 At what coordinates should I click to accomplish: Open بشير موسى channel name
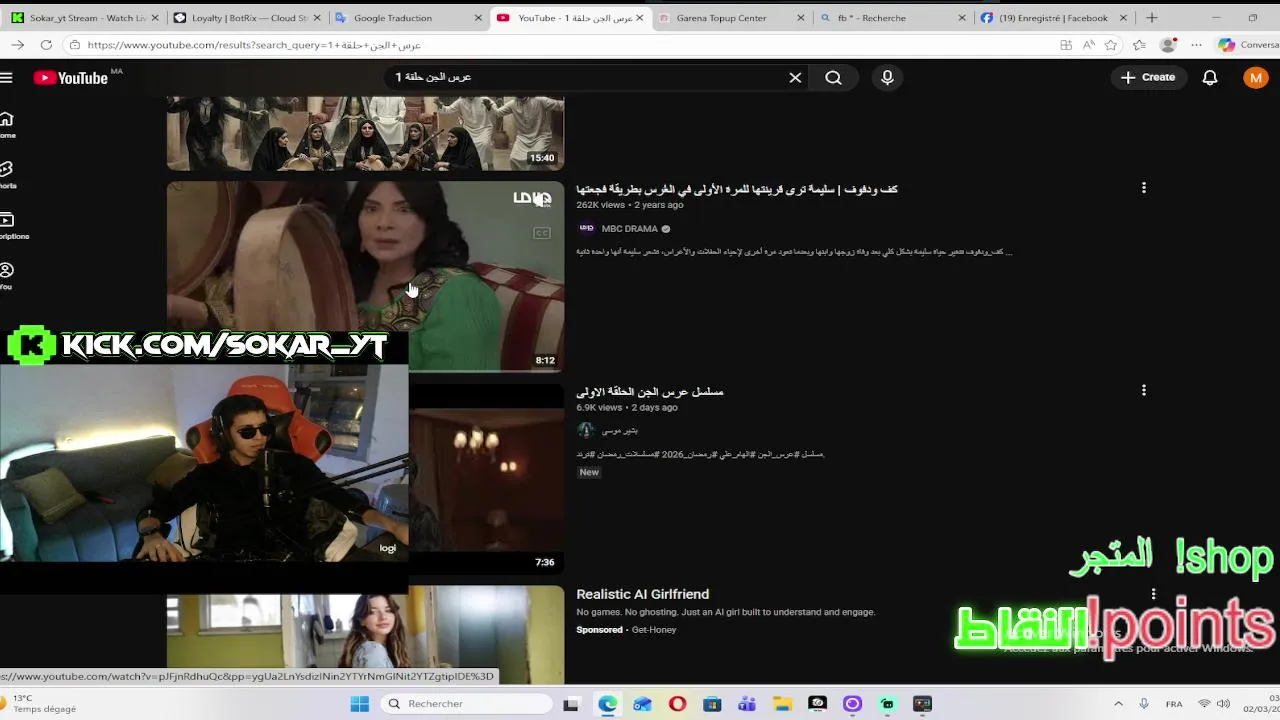pyautogui.click(x=619, y=430)
